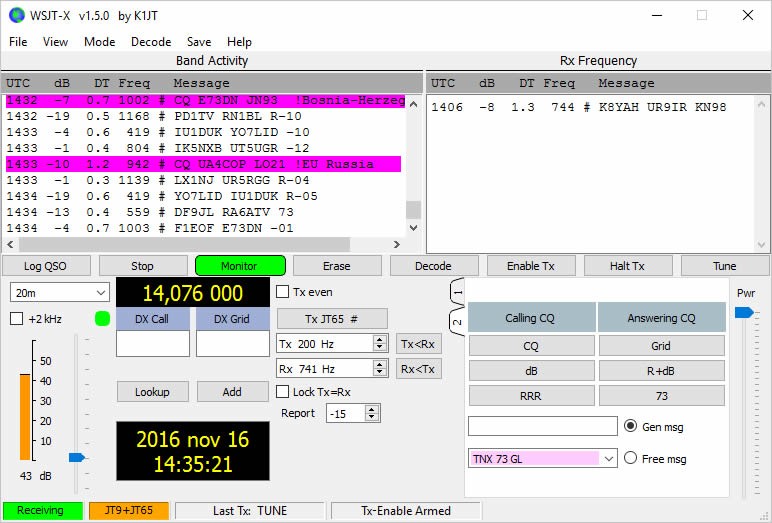Click the Lookup button
This screenshot has height=523, width=772.
point(153,392)
